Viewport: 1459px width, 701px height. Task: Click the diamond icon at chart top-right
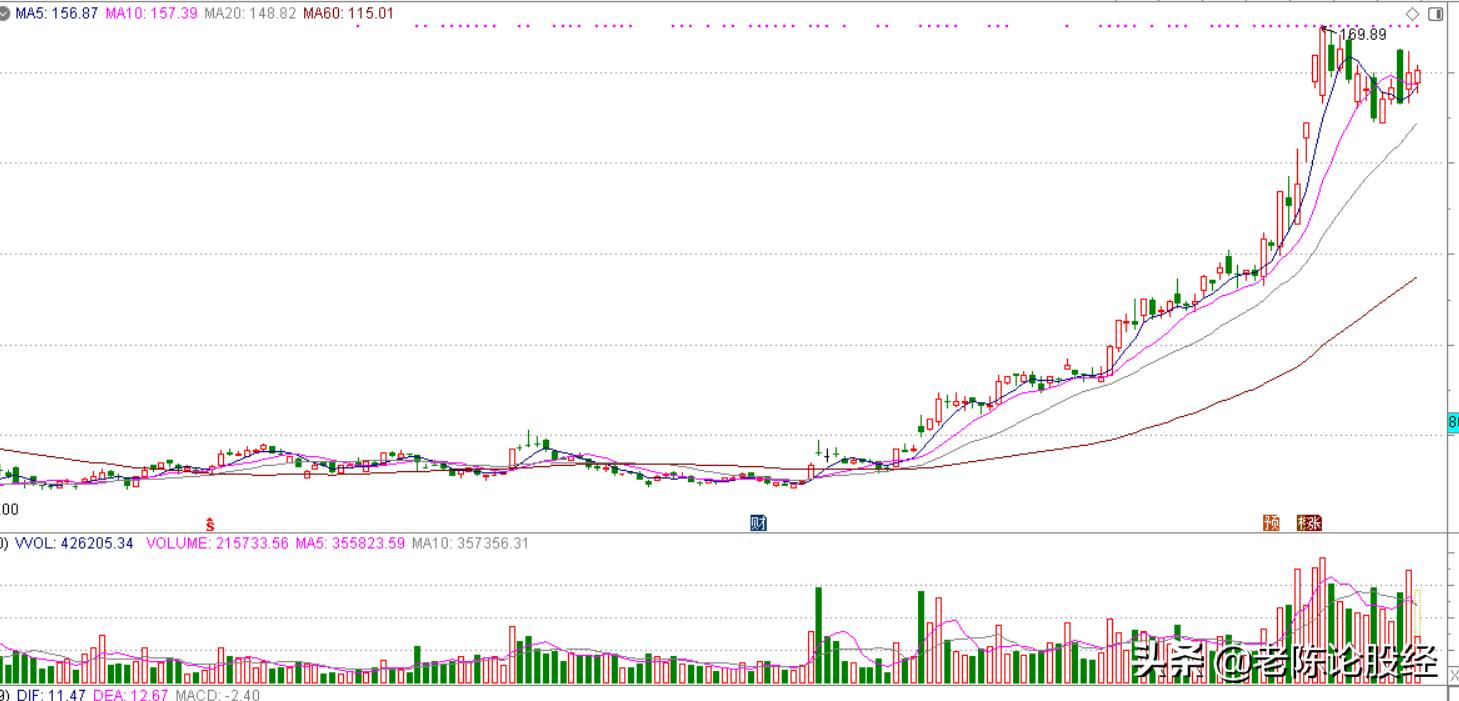coord(1412,14)
